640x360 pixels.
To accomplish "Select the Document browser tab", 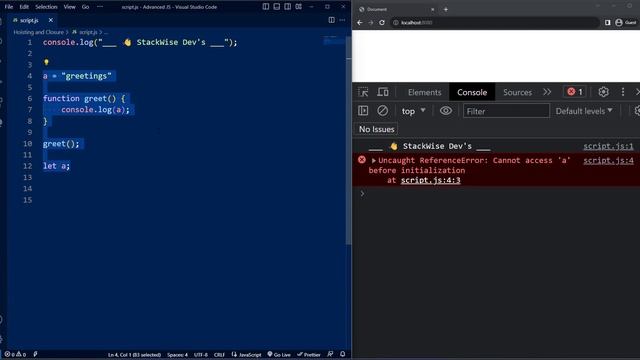I will pos(396,9).
